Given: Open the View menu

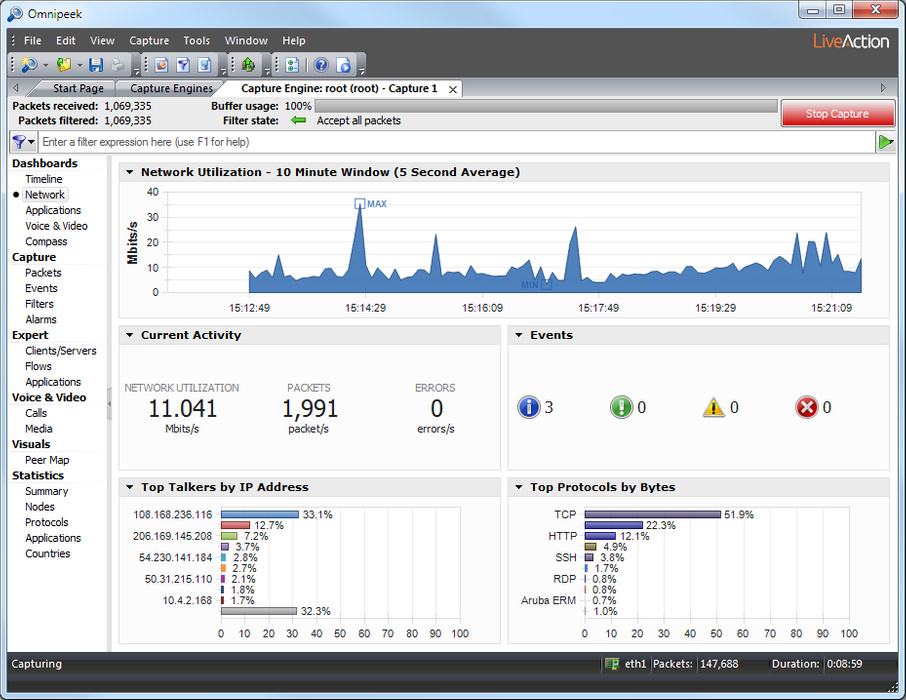Looking at the screenshot, I should coord(102,40).
